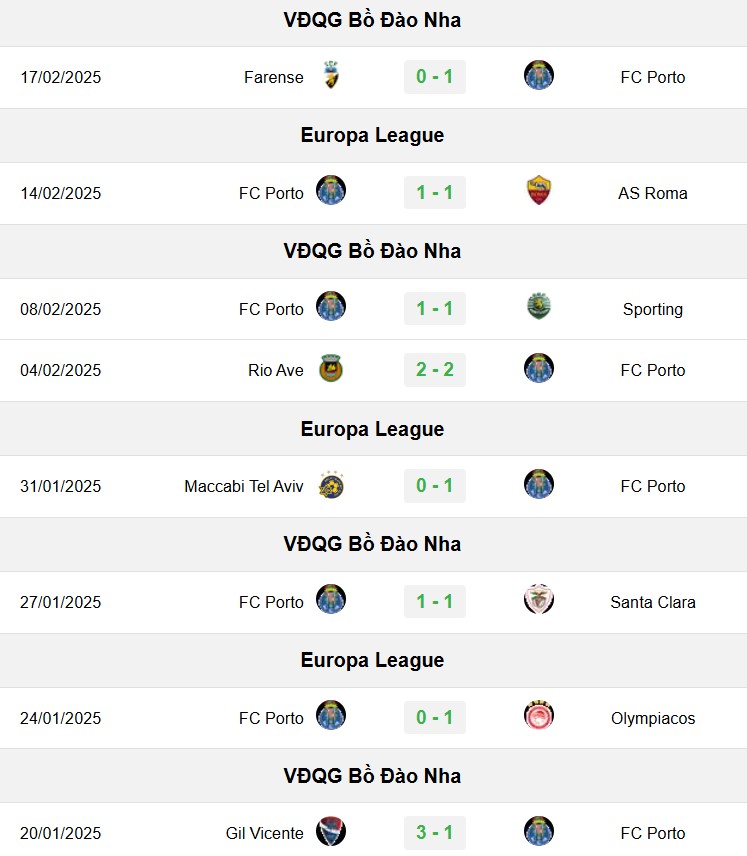Click FC Porto crest in Farense match
Image resolution: width=747 pixels, height=856 pixels.
coord(538,75)
